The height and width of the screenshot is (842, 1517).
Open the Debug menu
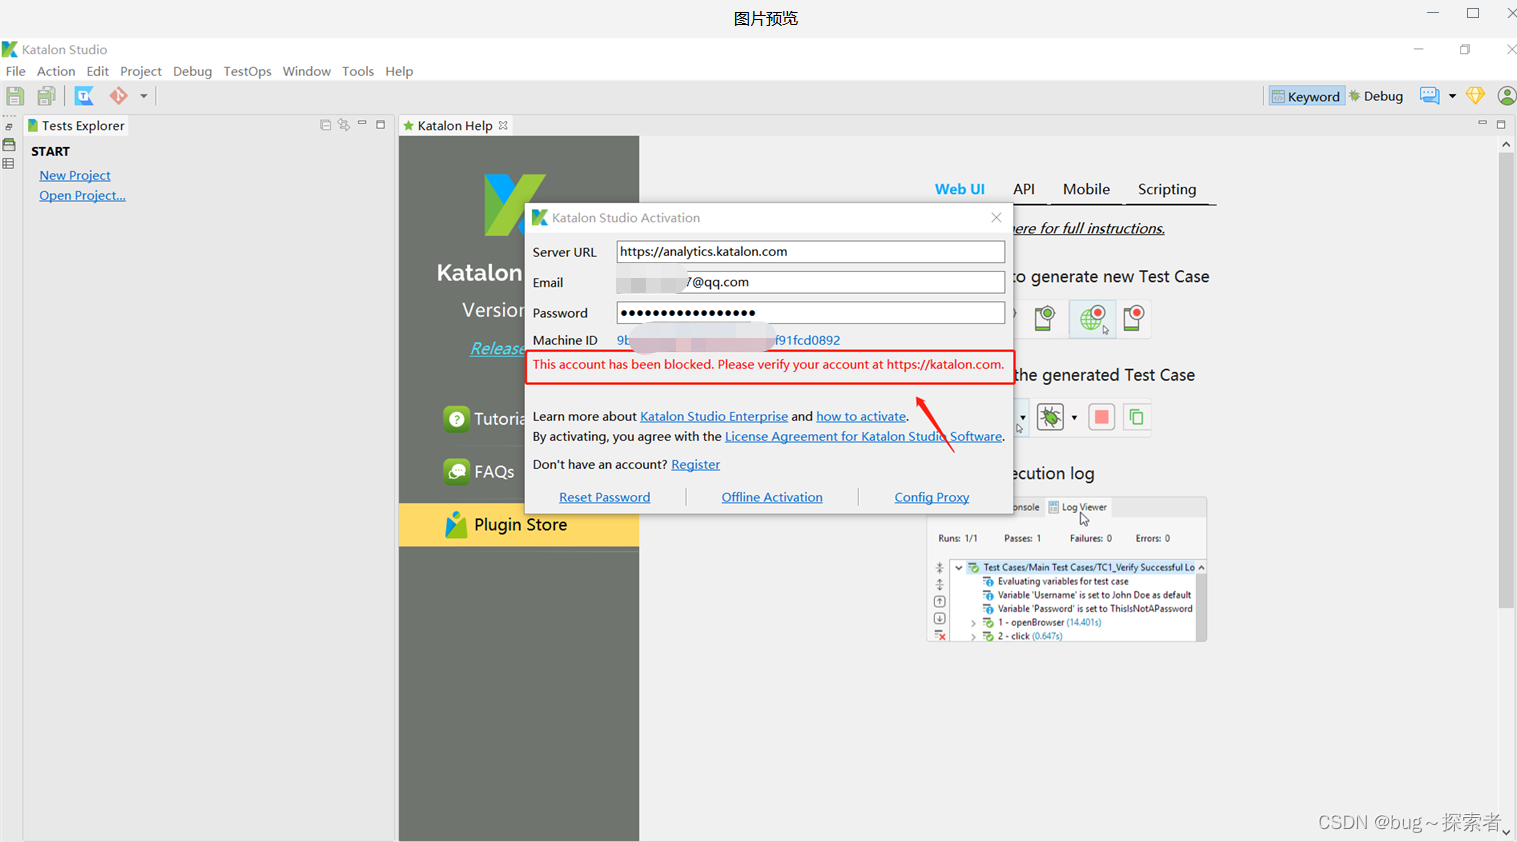[192, 71]
